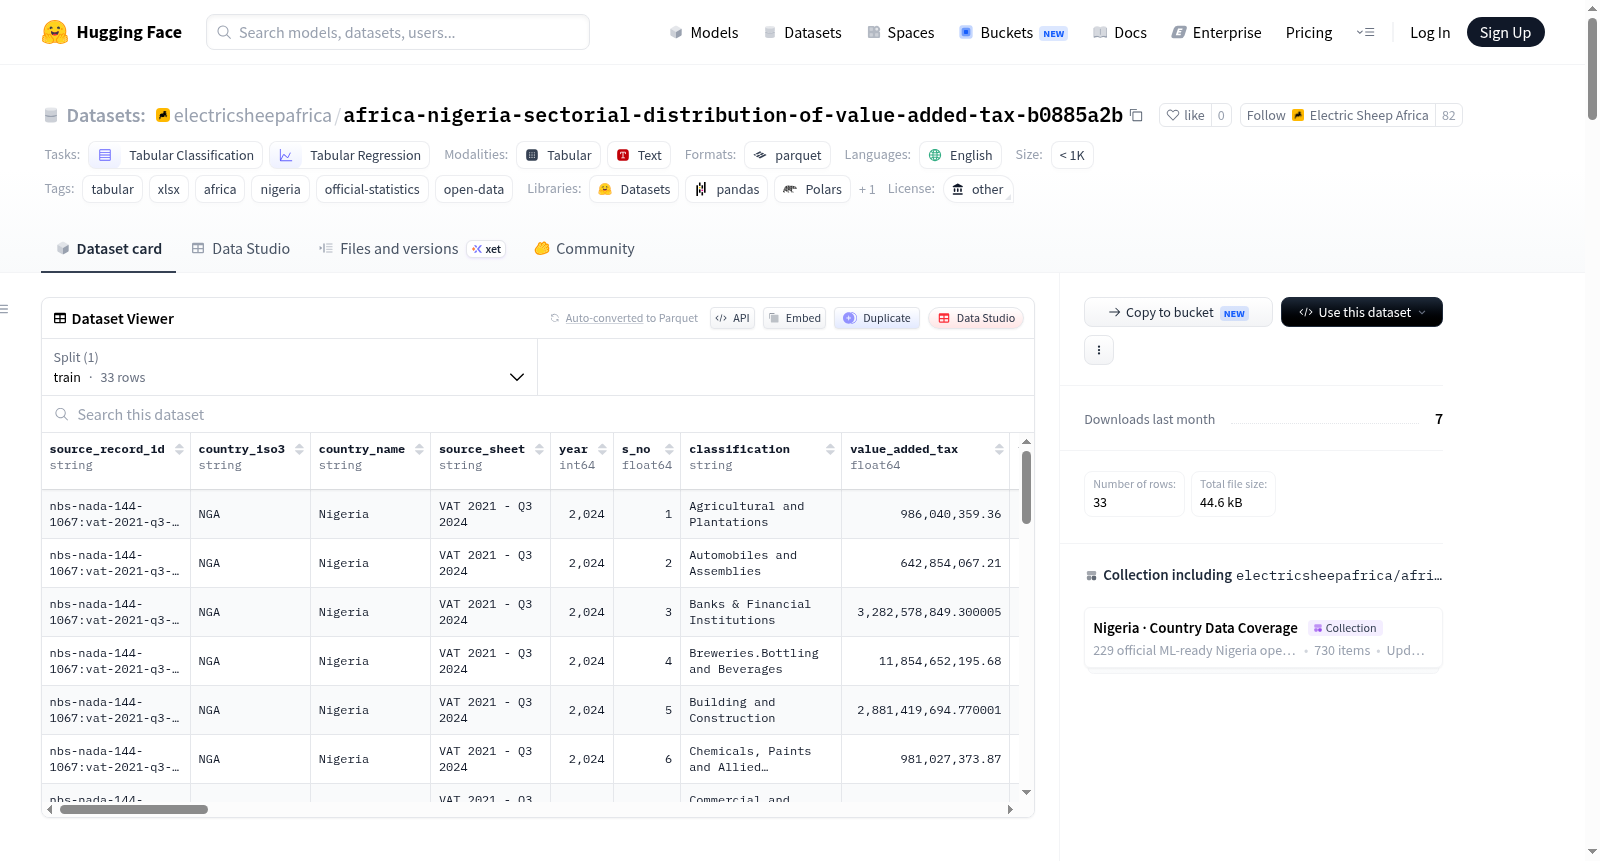Image resolution: width=1600 pixels, height=861 pixels.
Task: Switch to the Data Studio tab
Action: (241, 248)
